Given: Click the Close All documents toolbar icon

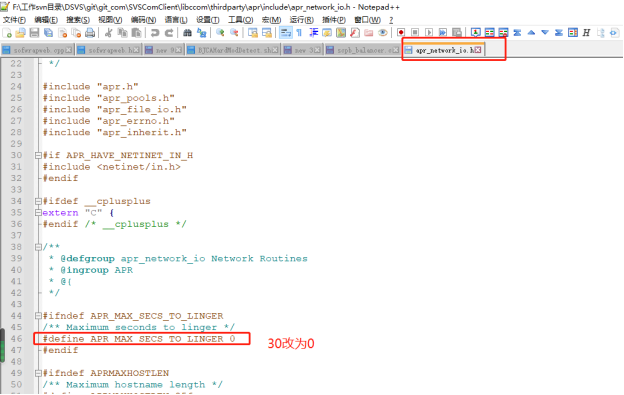Looking at the screenshot, I should click(76, 33).
